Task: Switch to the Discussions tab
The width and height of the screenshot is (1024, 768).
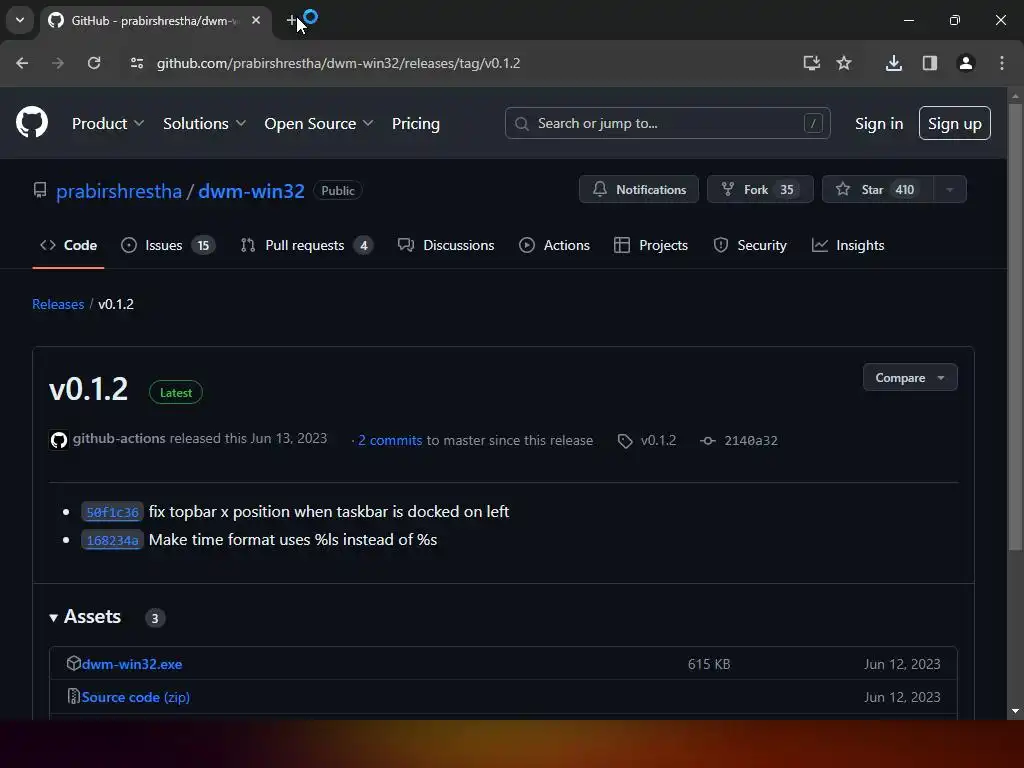Action: click(x=446, y=245)
